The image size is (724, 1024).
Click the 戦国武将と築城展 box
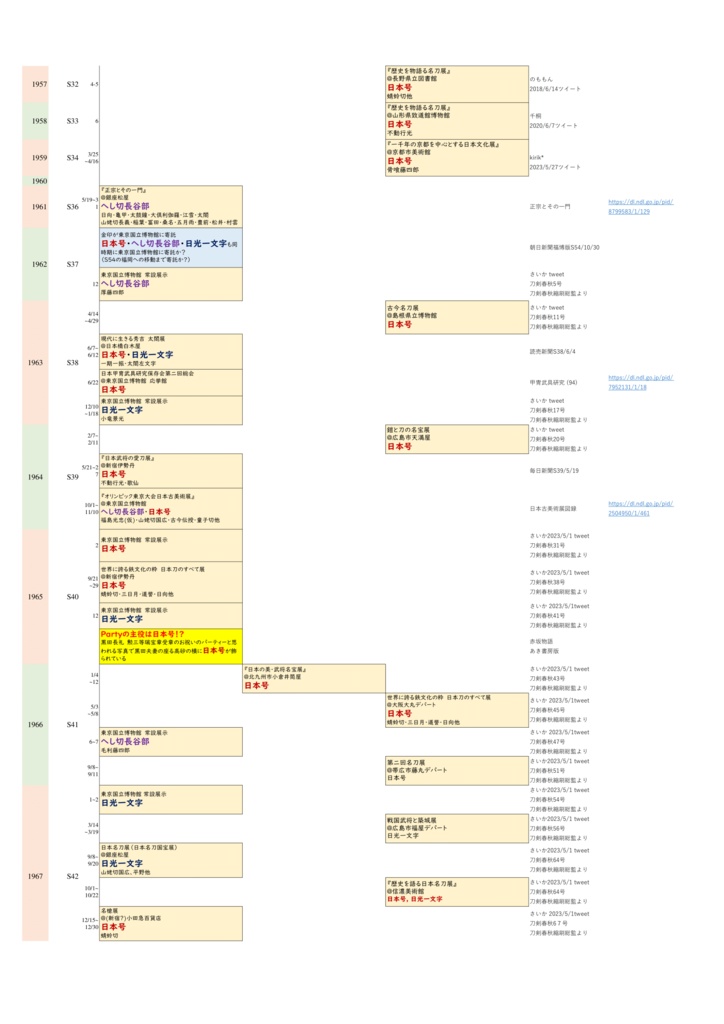point(457,828)
